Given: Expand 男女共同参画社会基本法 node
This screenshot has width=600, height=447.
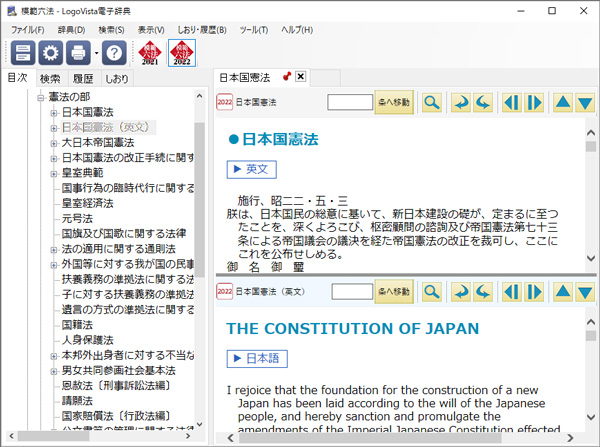Looking at the screenshot, I should [x=54, y=371].
